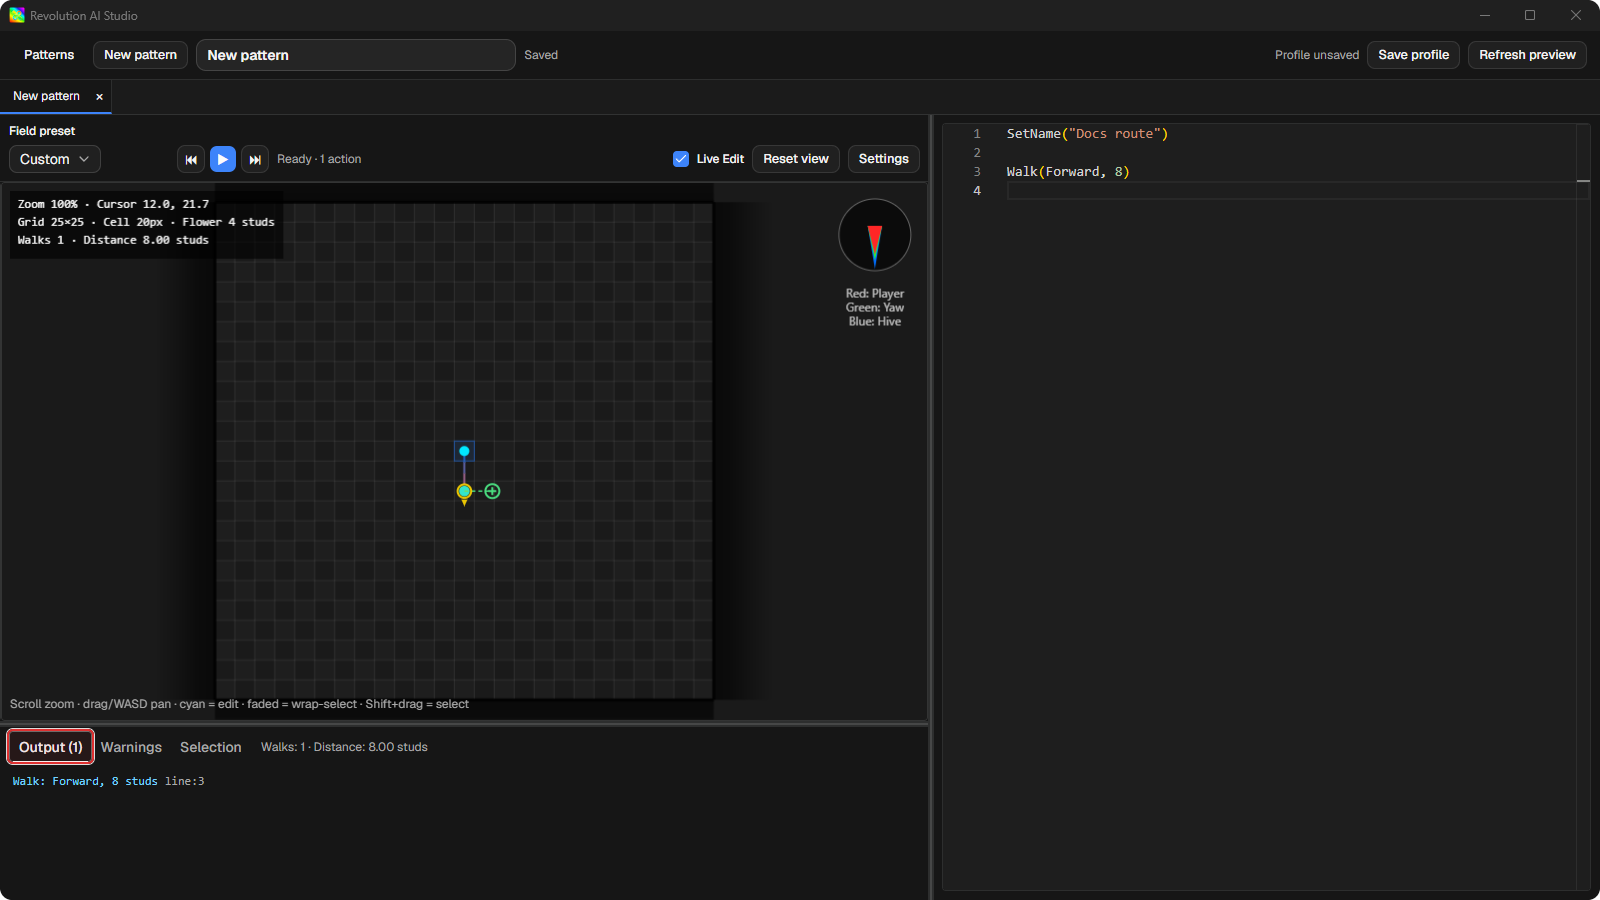1600x900 pixels.
Task: Create a New pattern
Action: point(140,55)
